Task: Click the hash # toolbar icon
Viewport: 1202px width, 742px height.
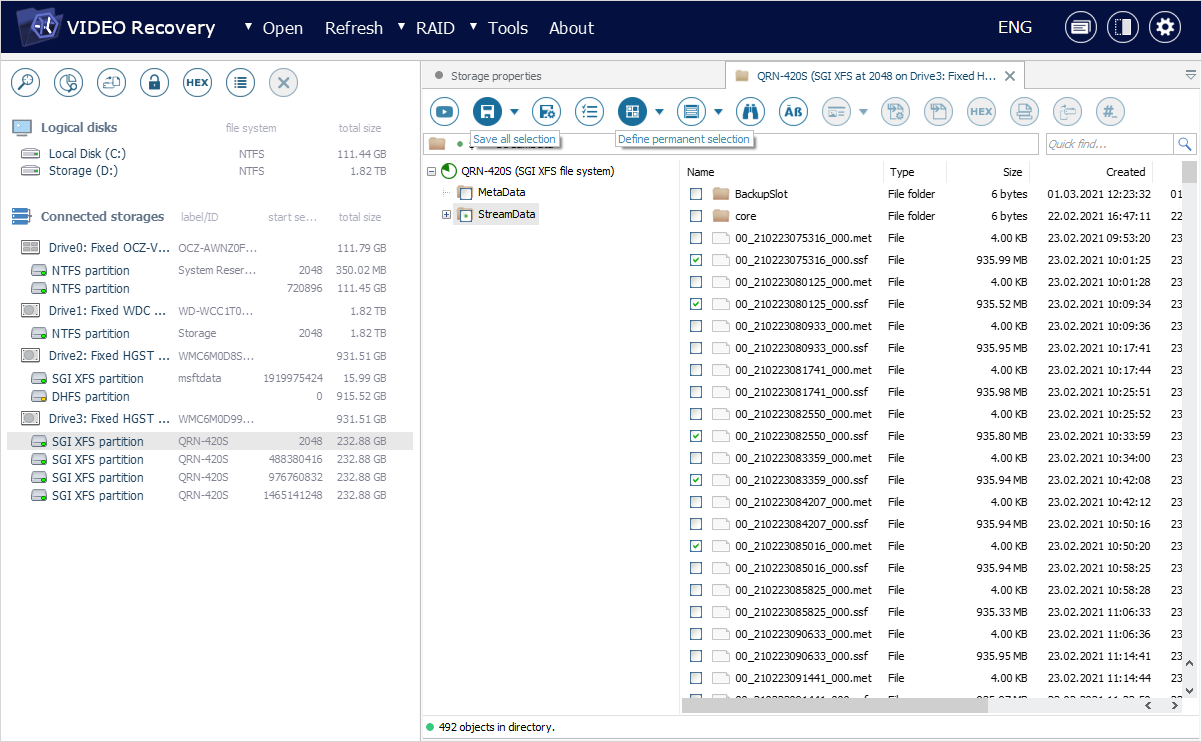Action: (x=1110, y=111)
